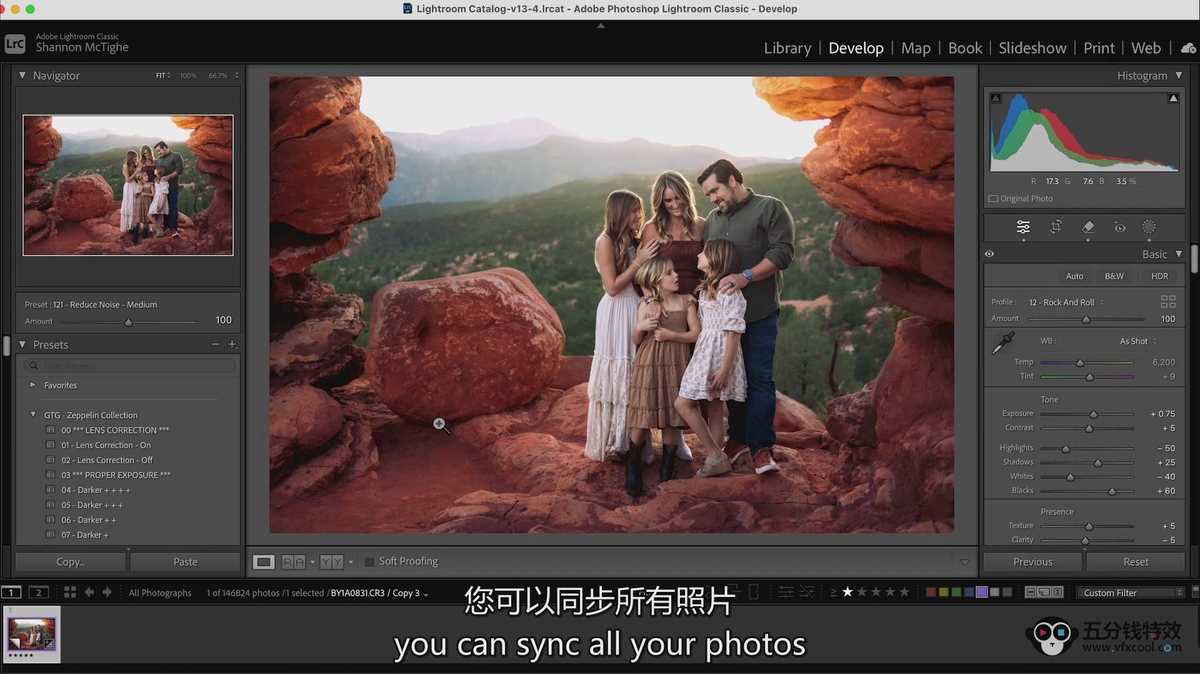
Task: Select the Edit sliders tool icon
Action: (x=1023, y=227)
